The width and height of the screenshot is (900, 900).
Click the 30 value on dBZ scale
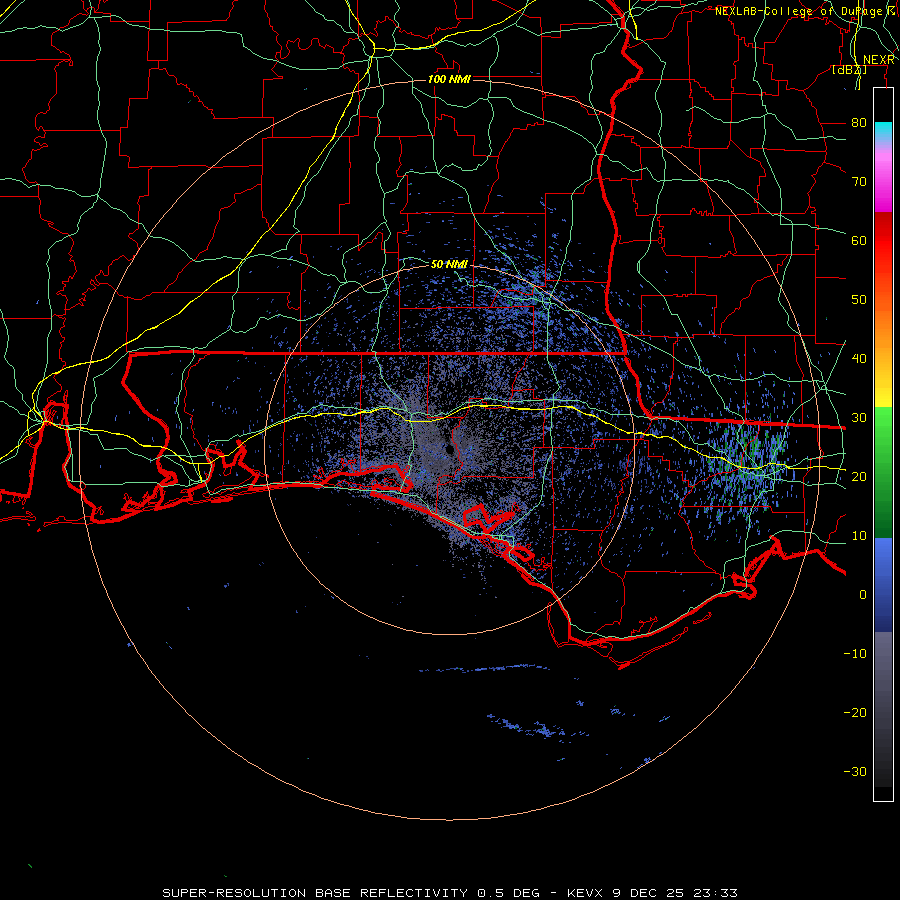point(859,417)
